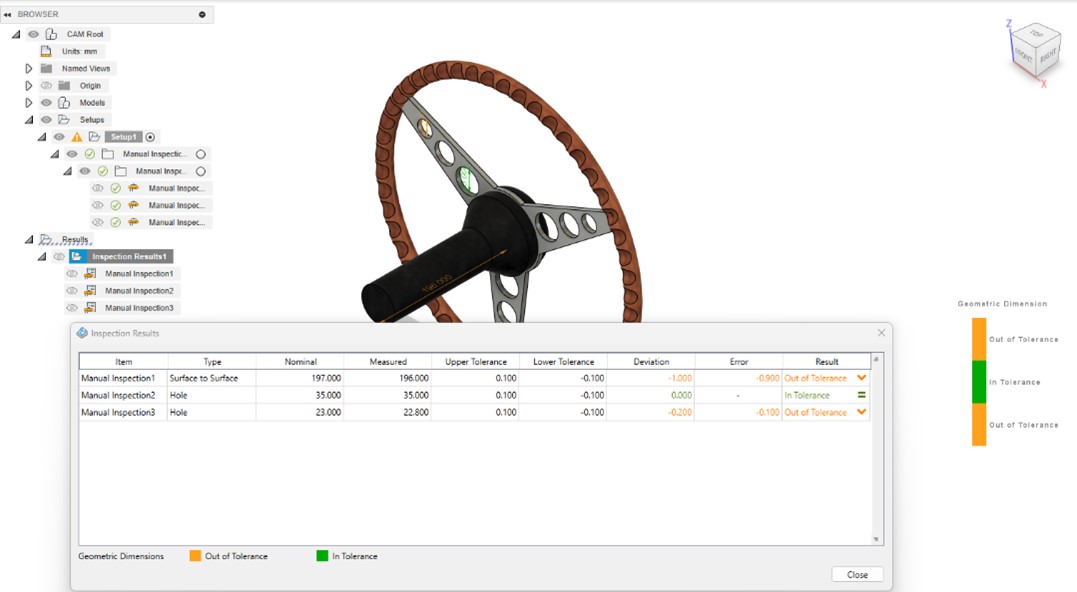Select the Manual Inspection2 results row
This screenshot has width=1077, height=592.
pyautogui.click(x=120, y=394)
